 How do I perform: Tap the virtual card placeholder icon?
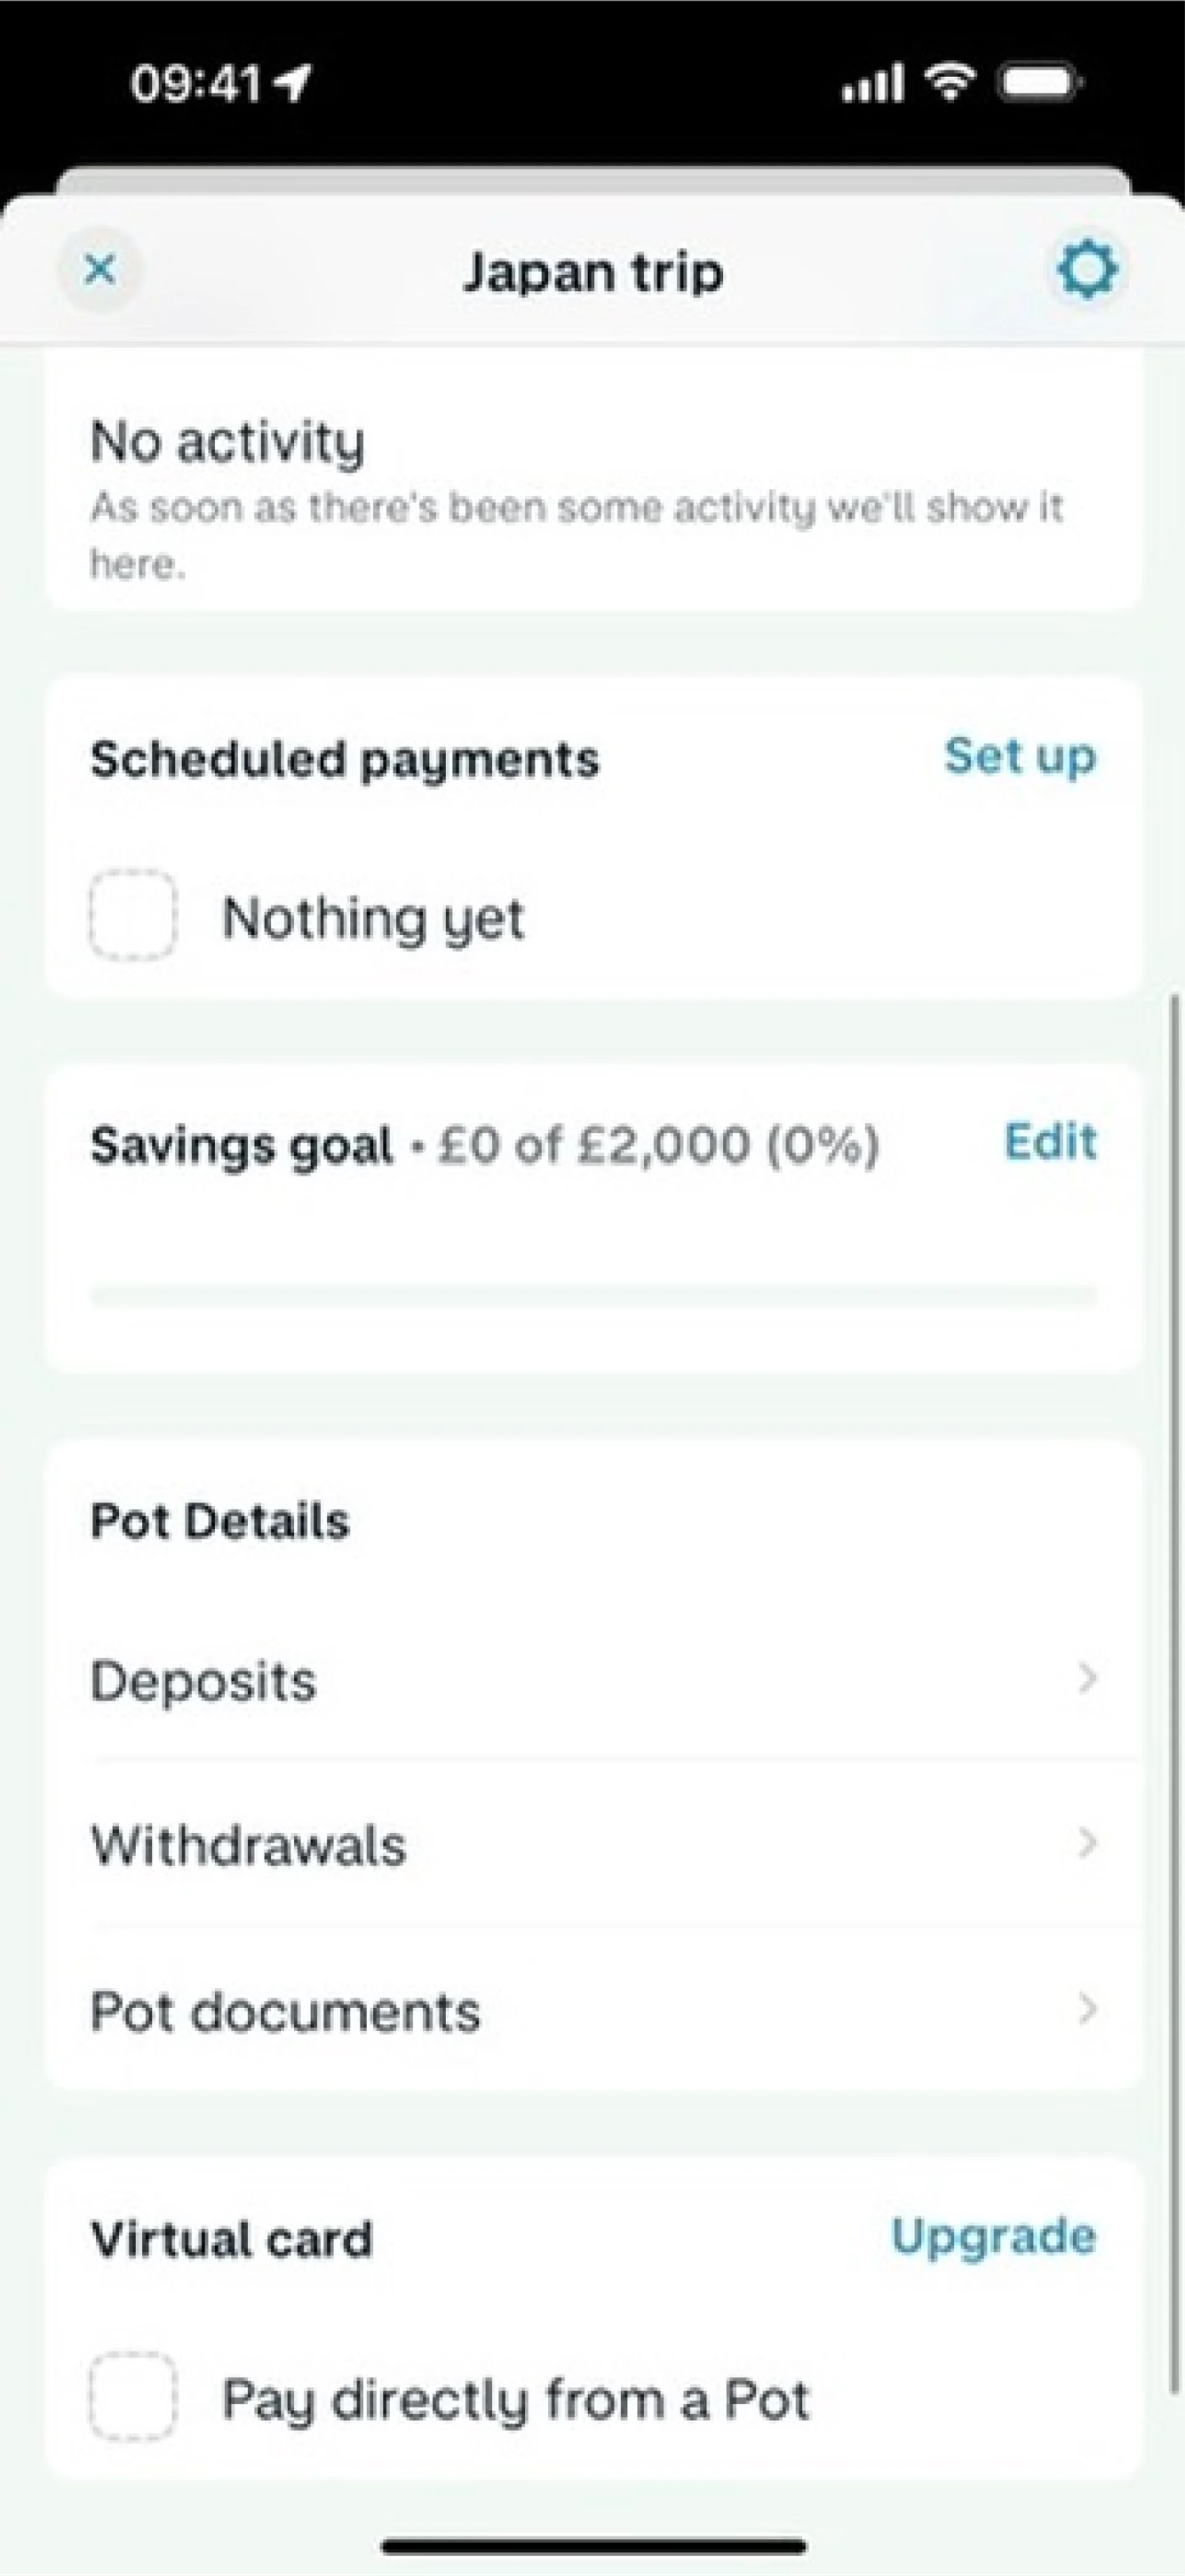pyautogui.click(x=132, y=2398)
